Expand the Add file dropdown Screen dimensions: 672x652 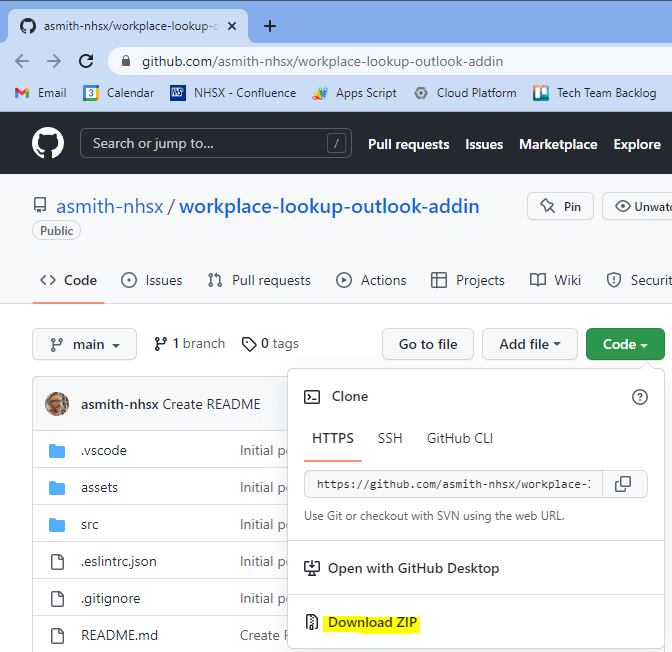click(530, 344)
